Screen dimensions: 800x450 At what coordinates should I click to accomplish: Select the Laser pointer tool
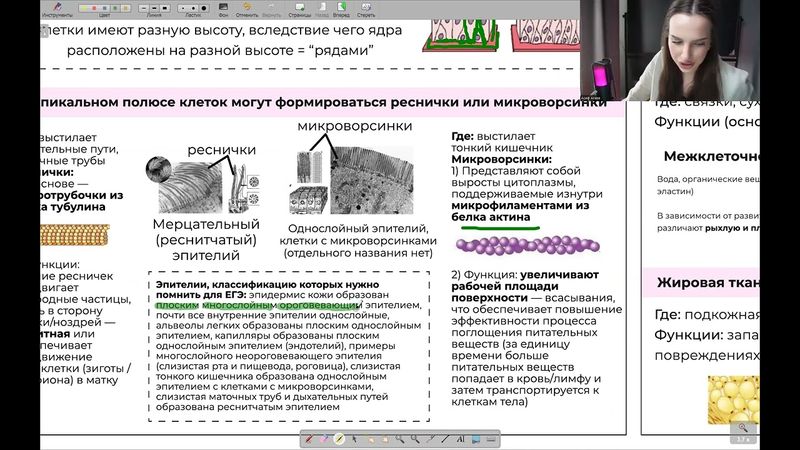(430, 439)
